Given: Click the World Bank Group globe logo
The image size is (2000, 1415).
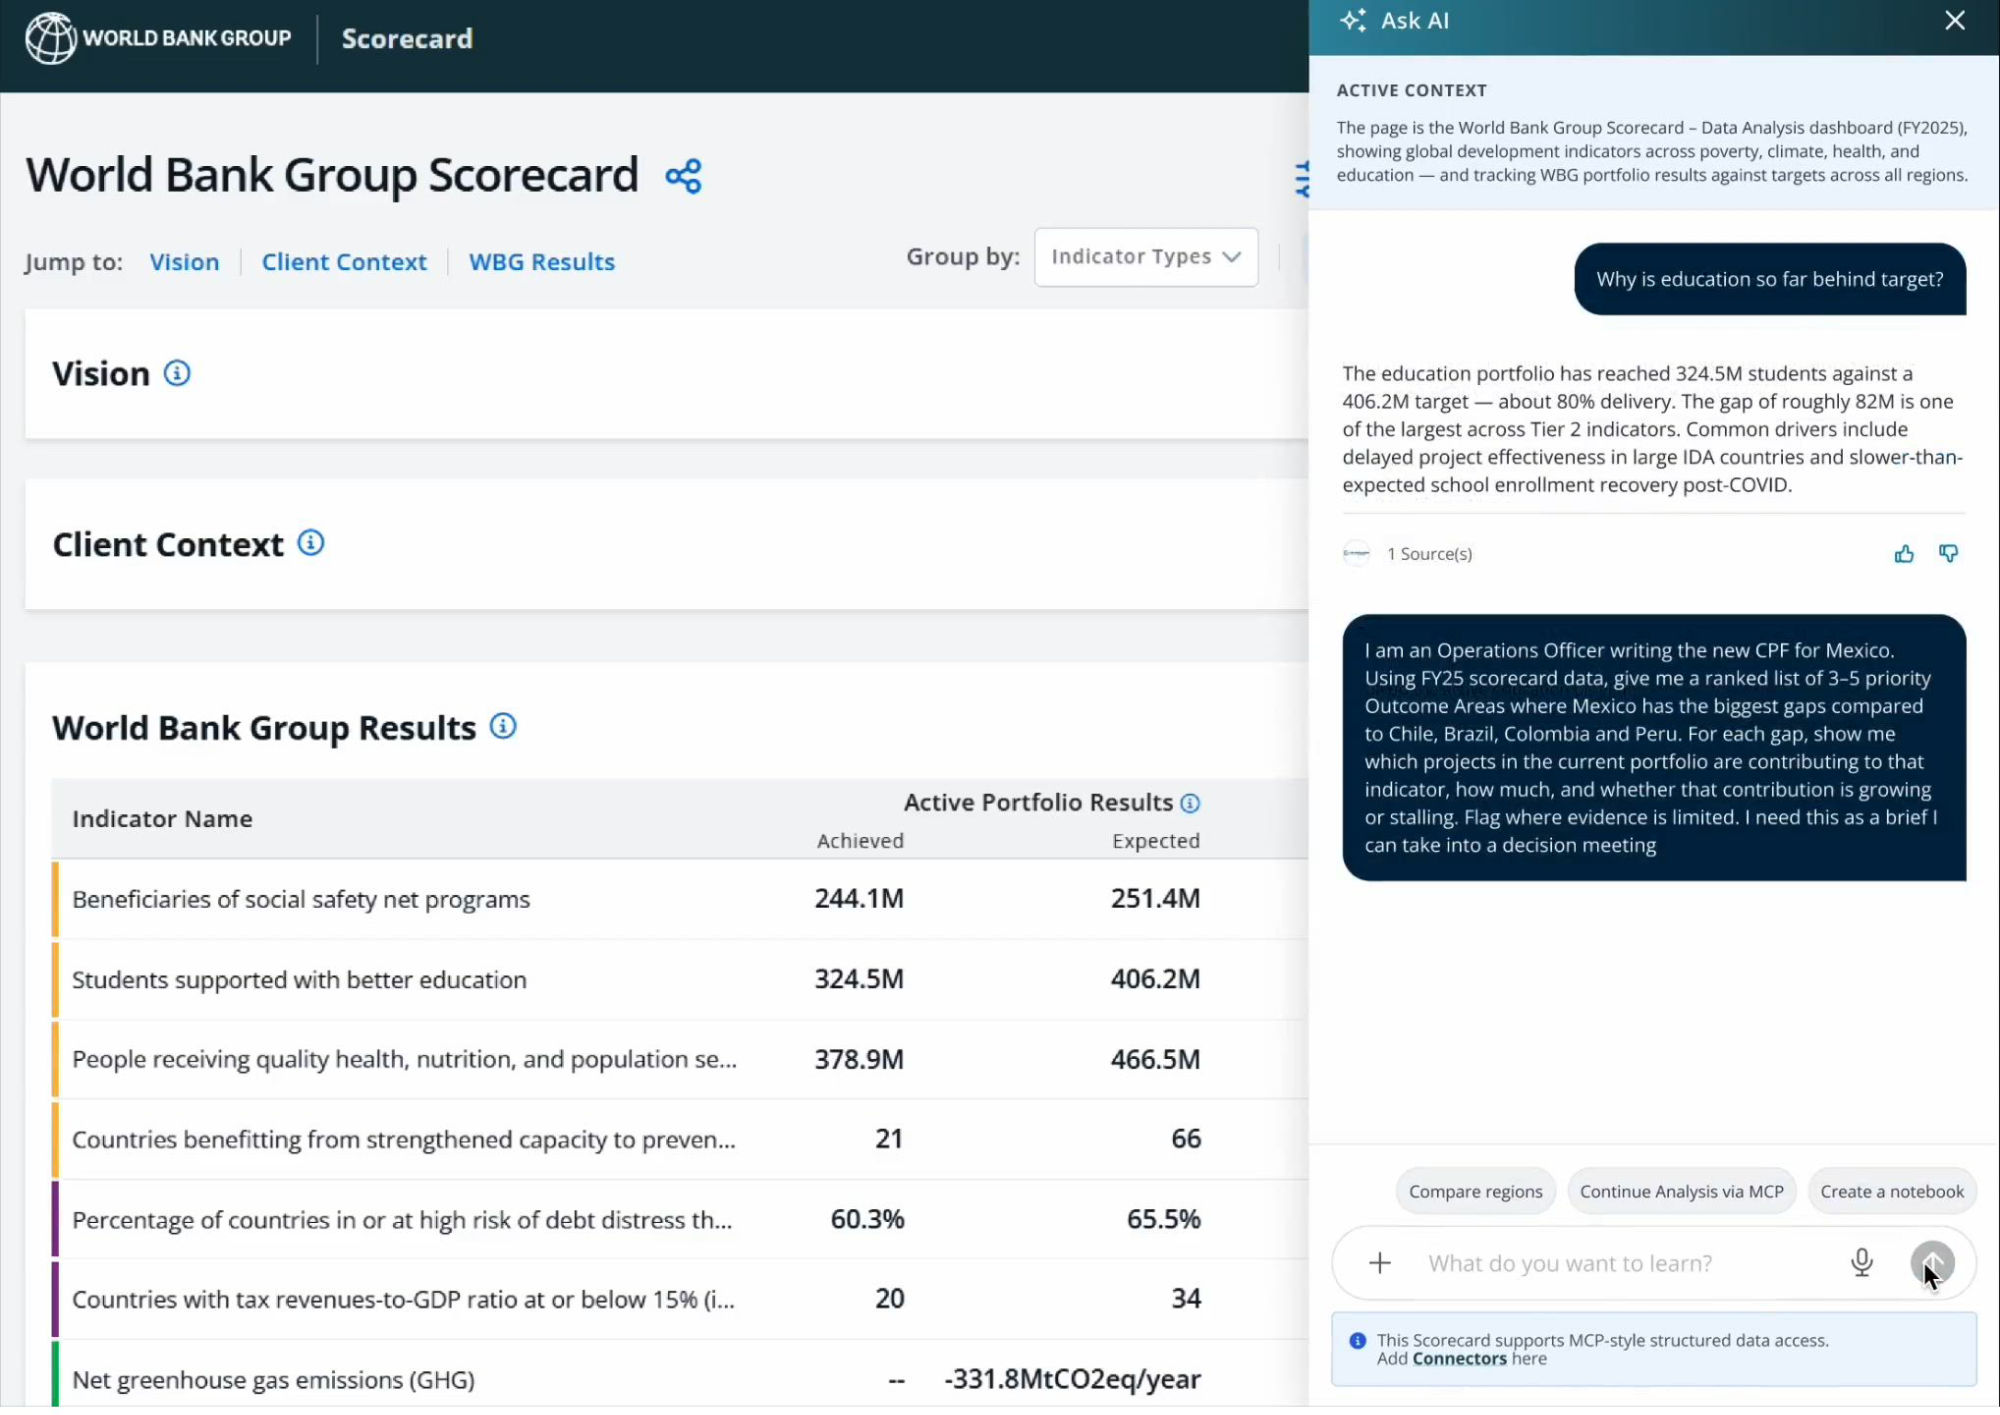Looking at the screenshot, I should pyautogui.click(x=50, y=38).
